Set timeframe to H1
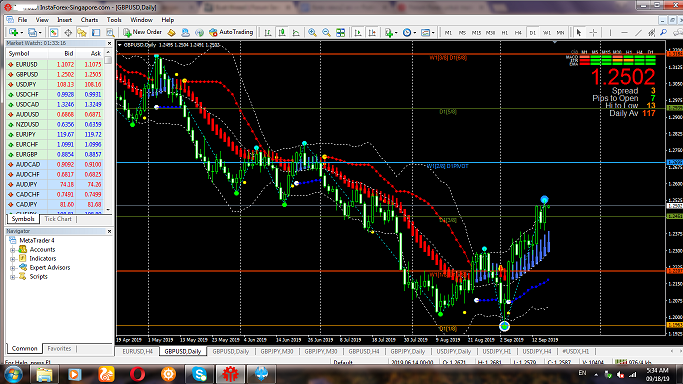Screen dimensions: 683x384 coord(504,33)
